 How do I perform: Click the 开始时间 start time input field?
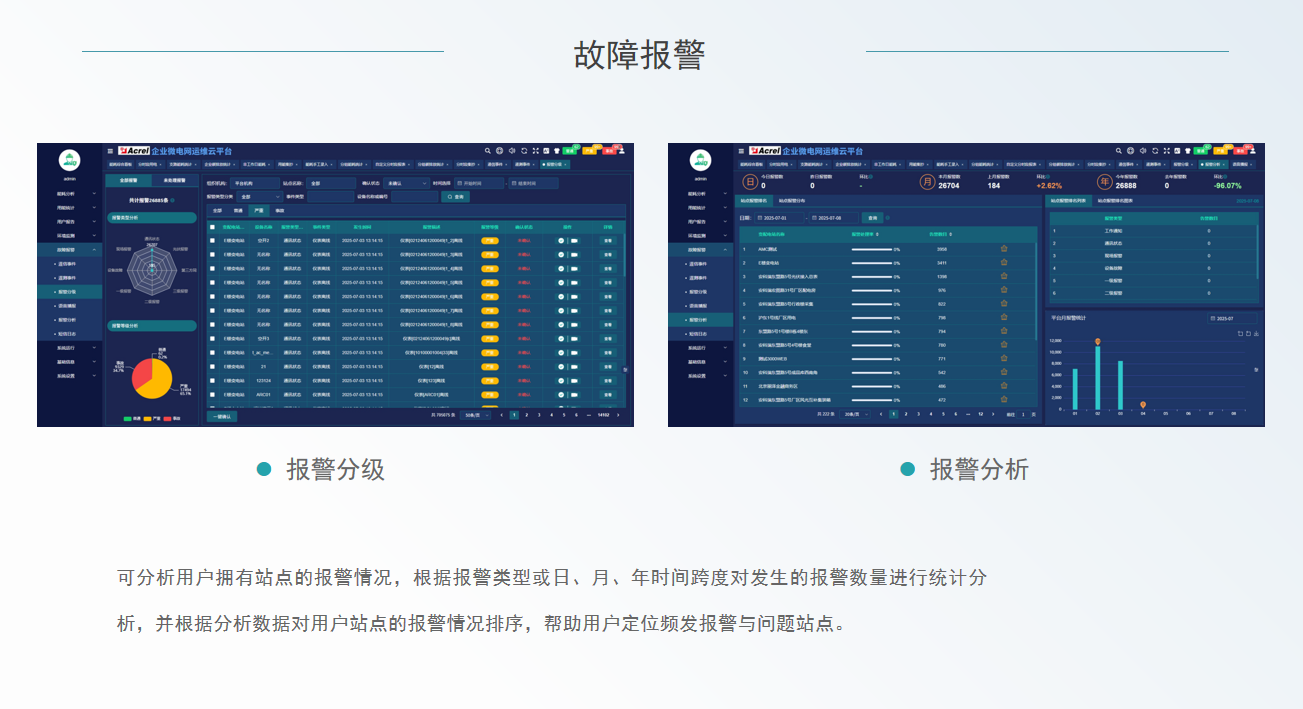point(481,184)
